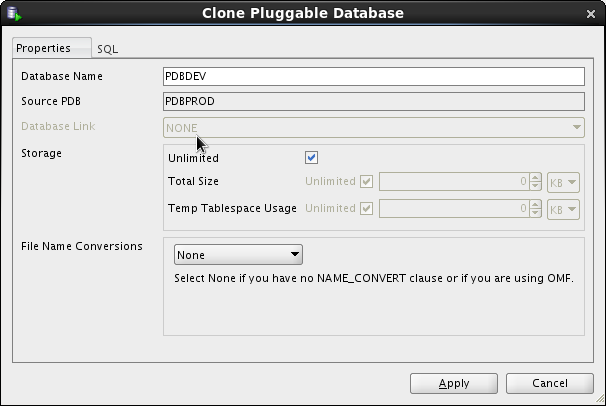Screen dimensions: 606x406
Task: Decrease Total Size with the down arrow
Action: (x=535, y=186)
